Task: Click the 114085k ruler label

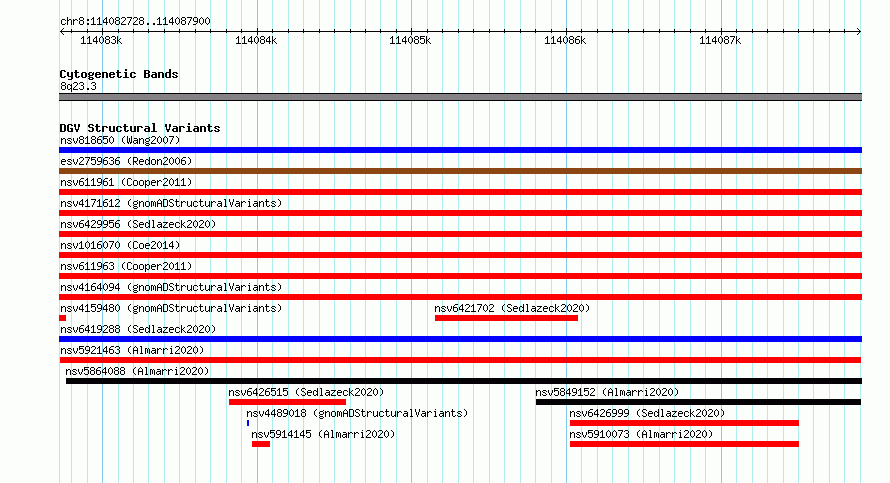Action: [410, 40]
